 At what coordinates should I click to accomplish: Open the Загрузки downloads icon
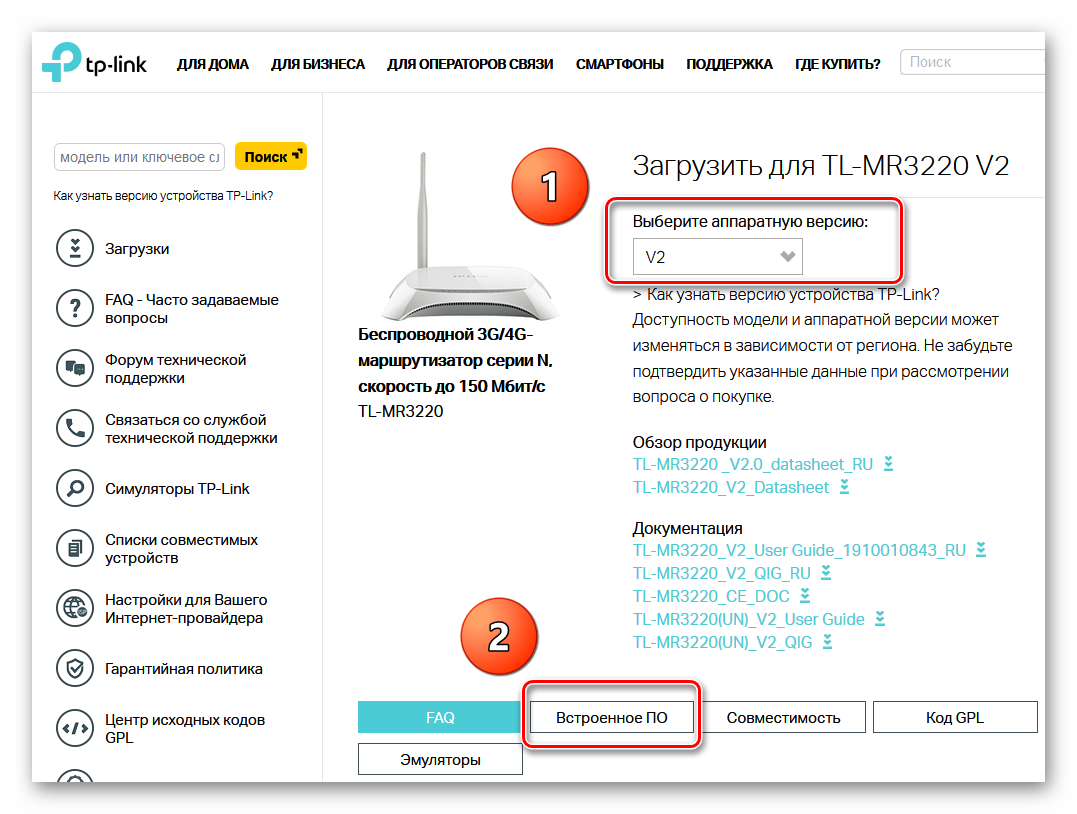tap(75, 248)
